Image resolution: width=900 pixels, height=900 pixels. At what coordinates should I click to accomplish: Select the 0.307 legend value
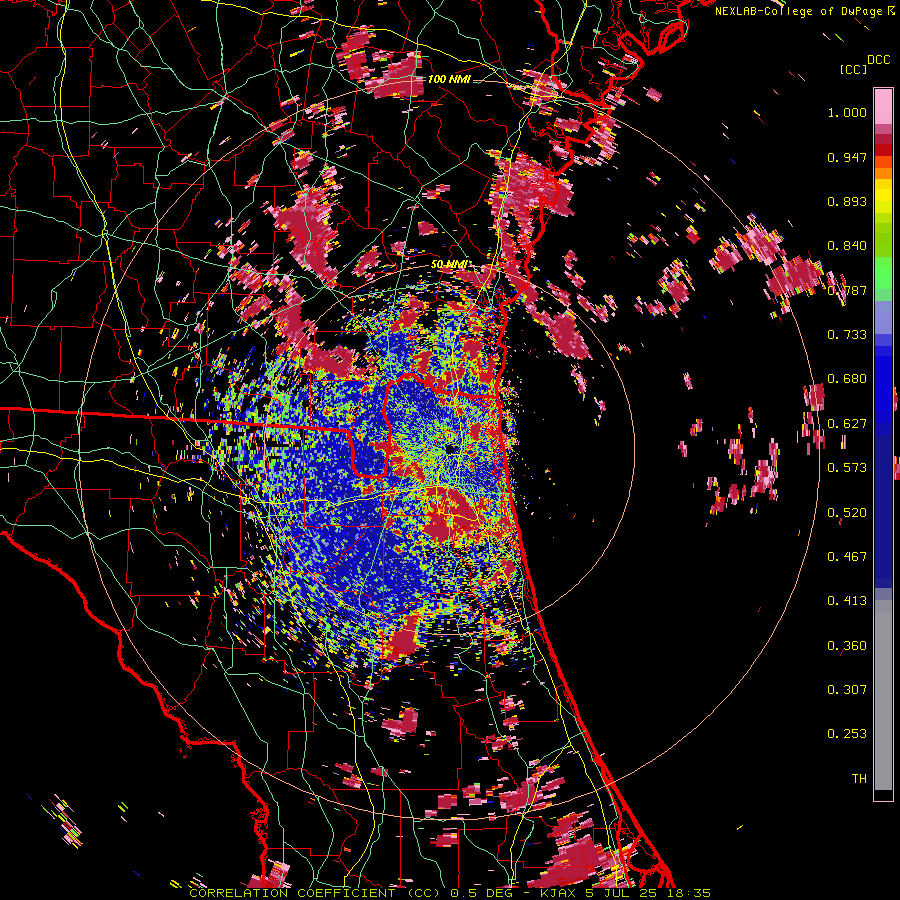point(847,690)
